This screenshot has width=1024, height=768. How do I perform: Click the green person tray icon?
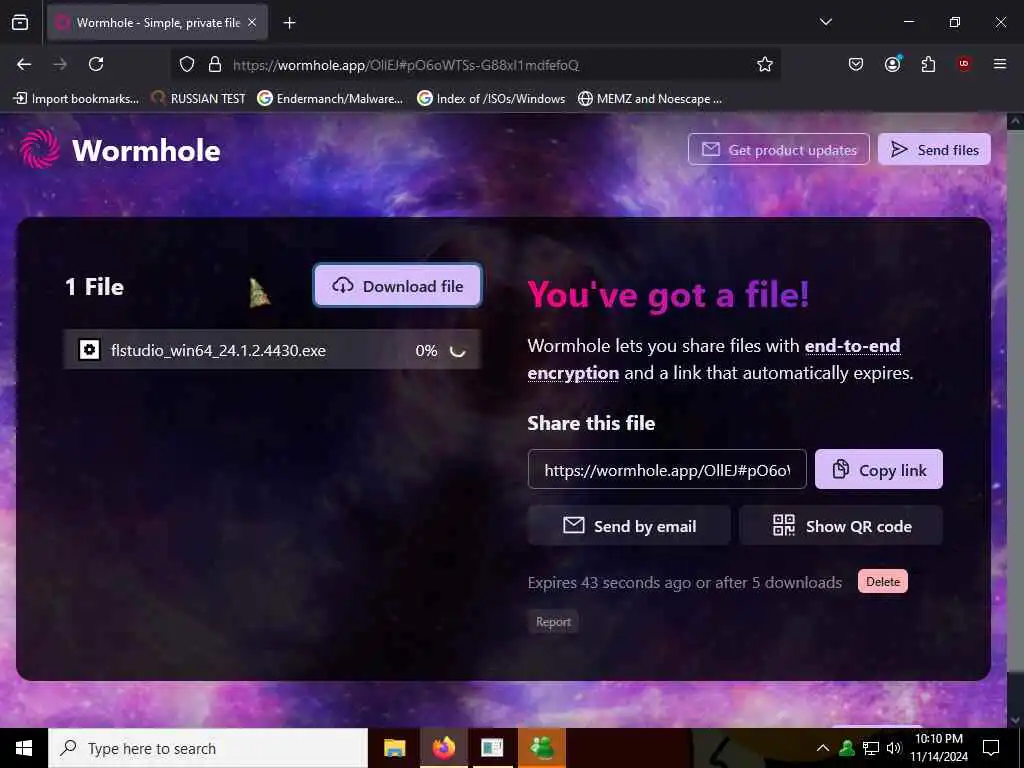coord(847,748)
